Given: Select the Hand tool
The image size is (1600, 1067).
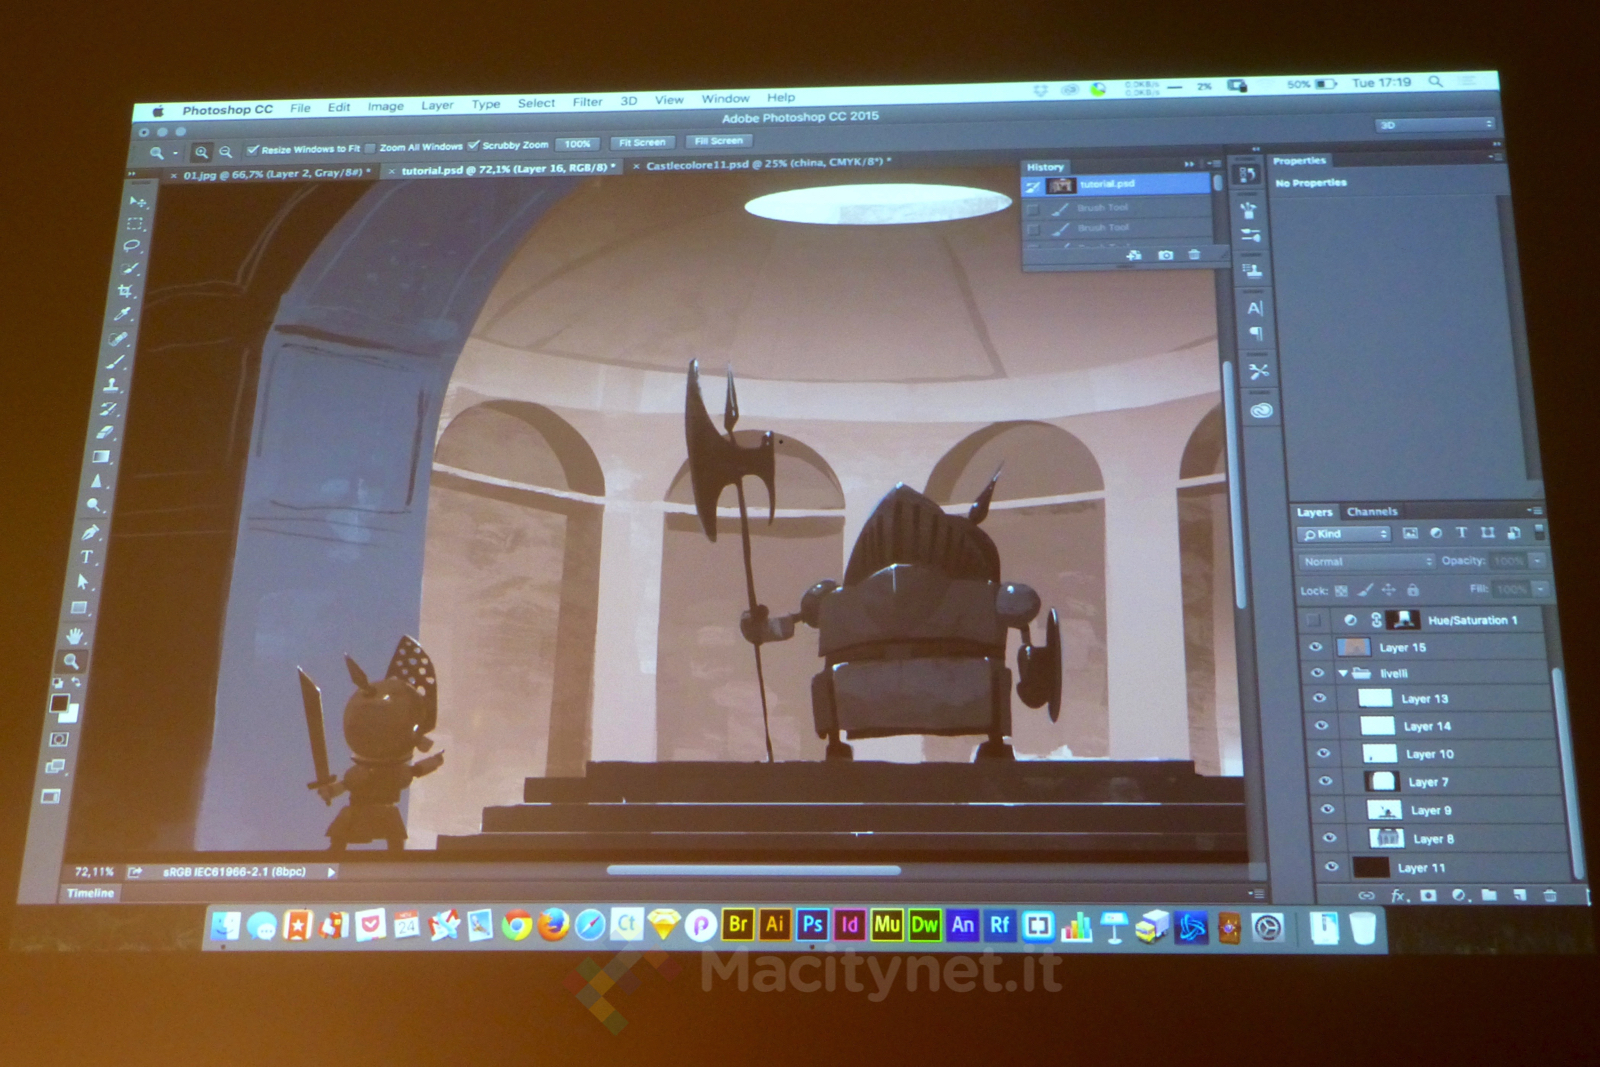Looking at the screenshot, I should coord(75,635).
